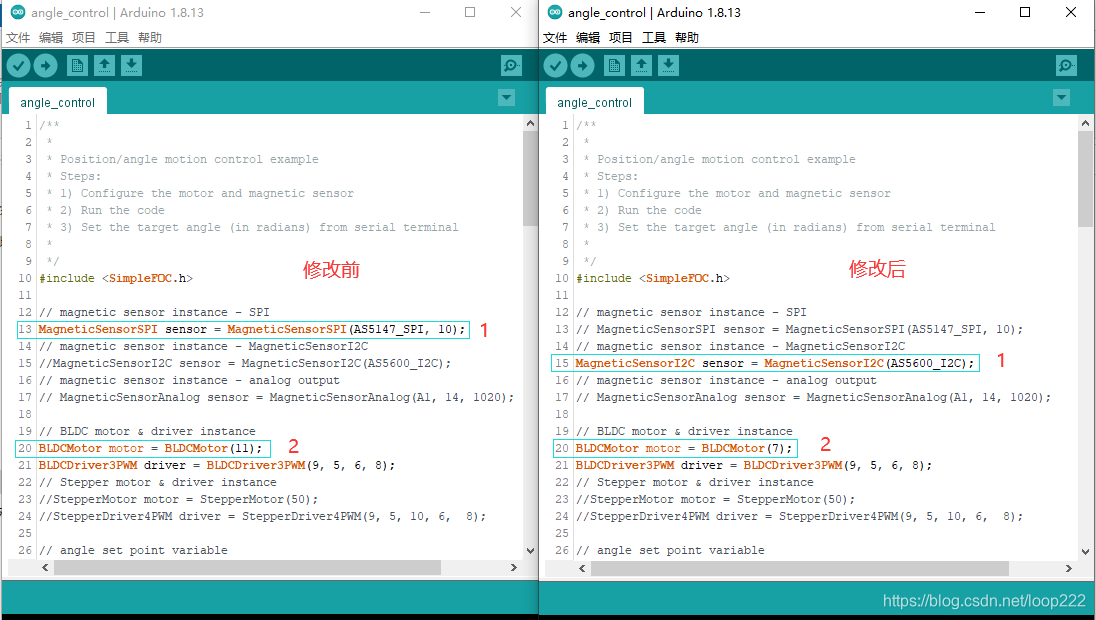Click scroll-down arrow in right editor
This screenshot has width=1096, height=620.
[x=1085, y=551]
